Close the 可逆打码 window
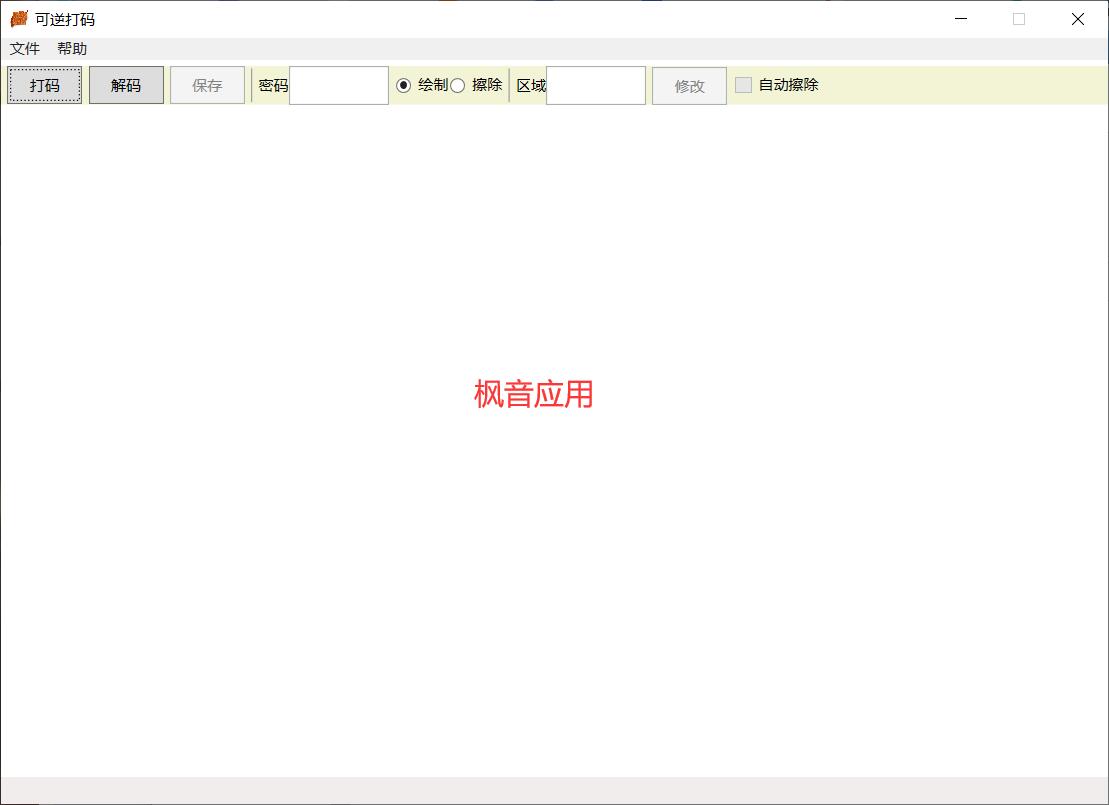Viewport: 1109px width, 805px height. (x=1077, y=19)
